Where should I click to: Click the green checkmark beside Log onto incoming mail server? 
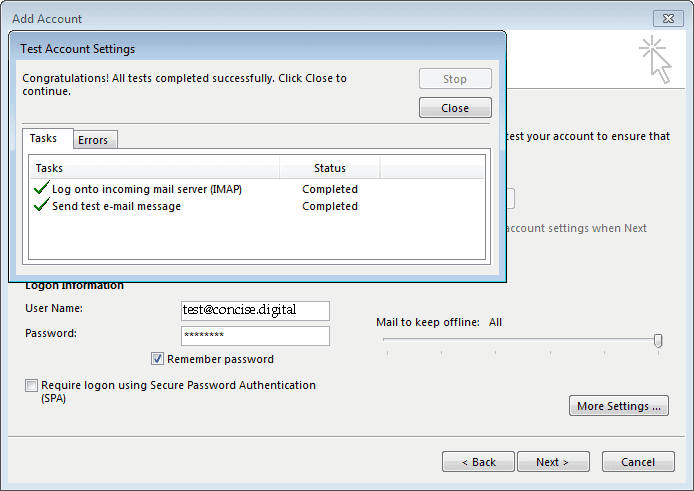pyautogui.click(x=41, y=188)
